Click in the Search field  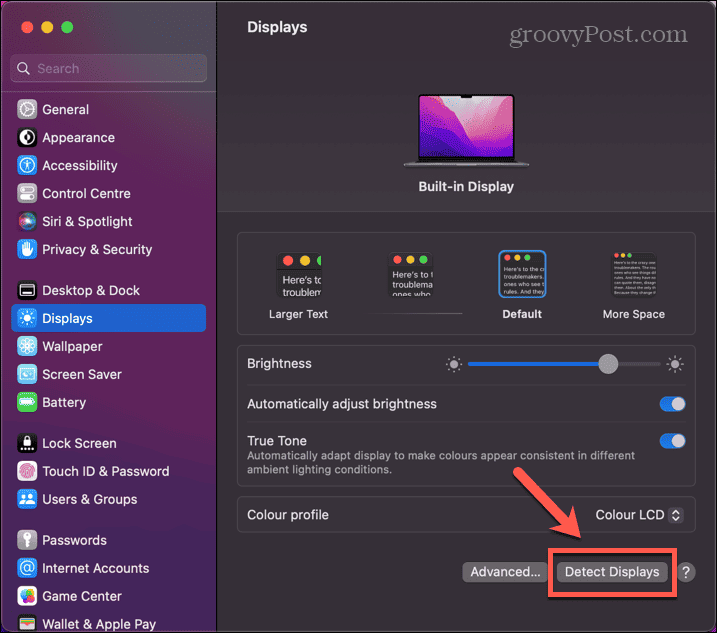pos(108,69)
